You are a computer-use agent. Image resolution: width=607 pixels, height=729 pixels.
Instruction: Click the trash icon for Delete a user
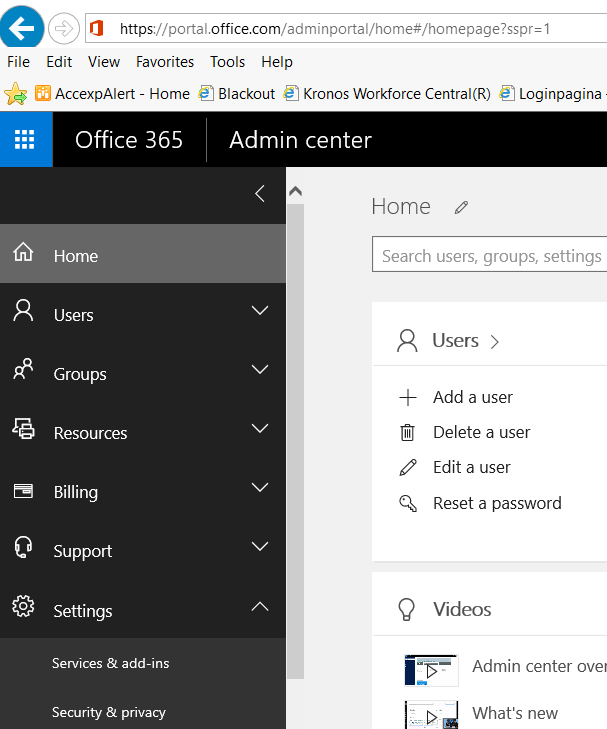(x=407, y=433)
